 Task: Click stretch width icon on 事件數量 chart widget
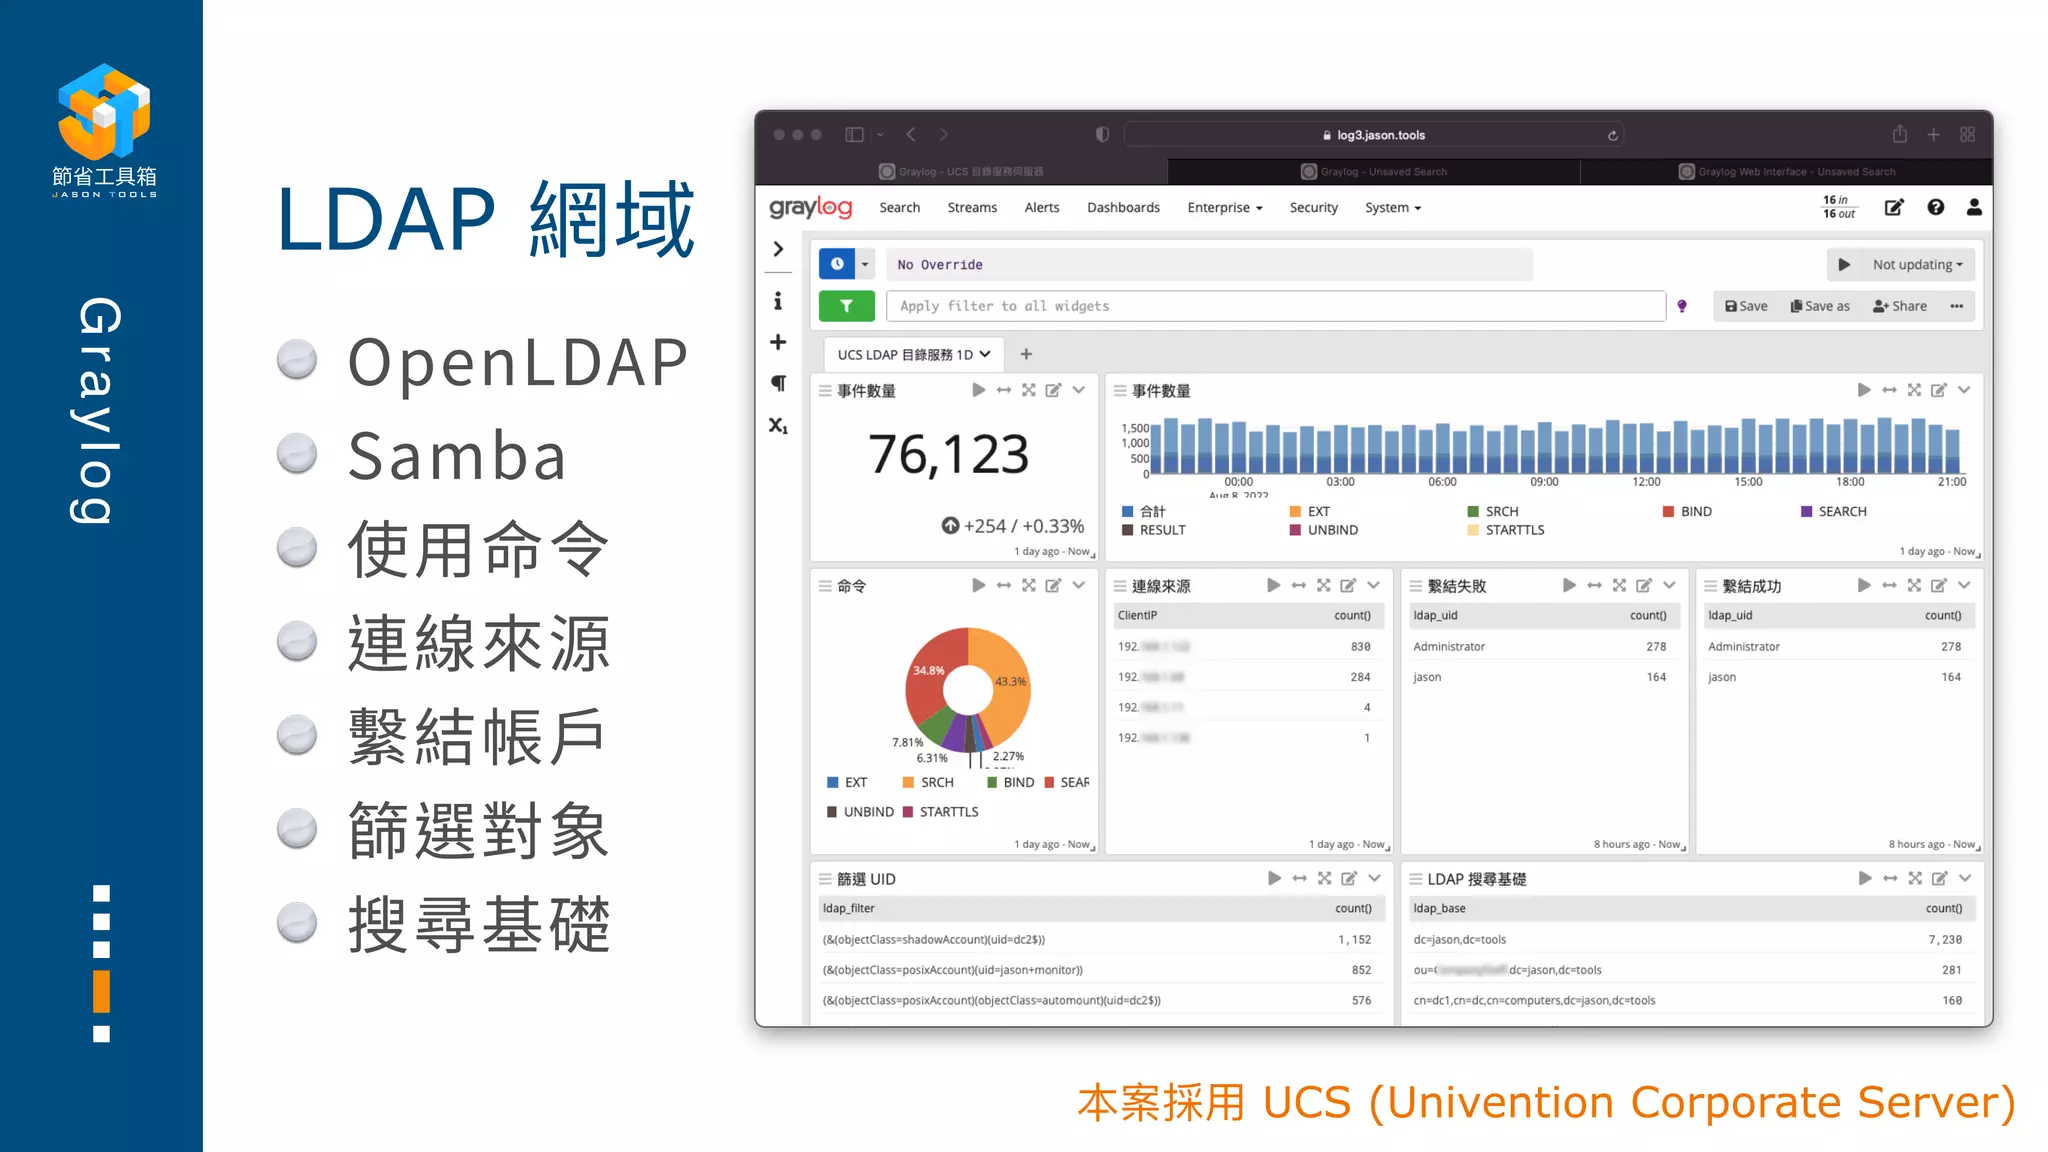(1889, 390)
